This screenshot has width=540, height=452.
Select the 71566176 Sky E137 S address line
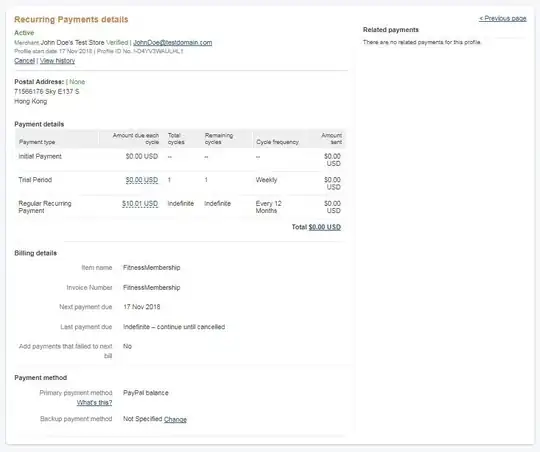tap(46, 91)
